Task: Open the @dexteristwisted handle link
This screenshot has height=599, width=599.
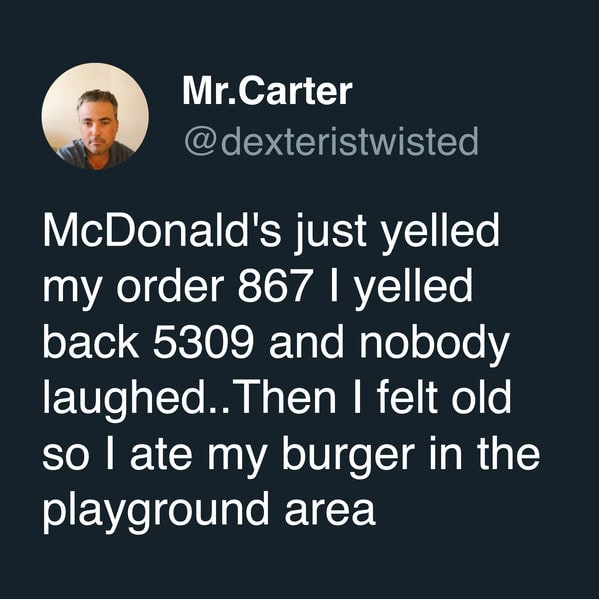Action: point(331,141)
